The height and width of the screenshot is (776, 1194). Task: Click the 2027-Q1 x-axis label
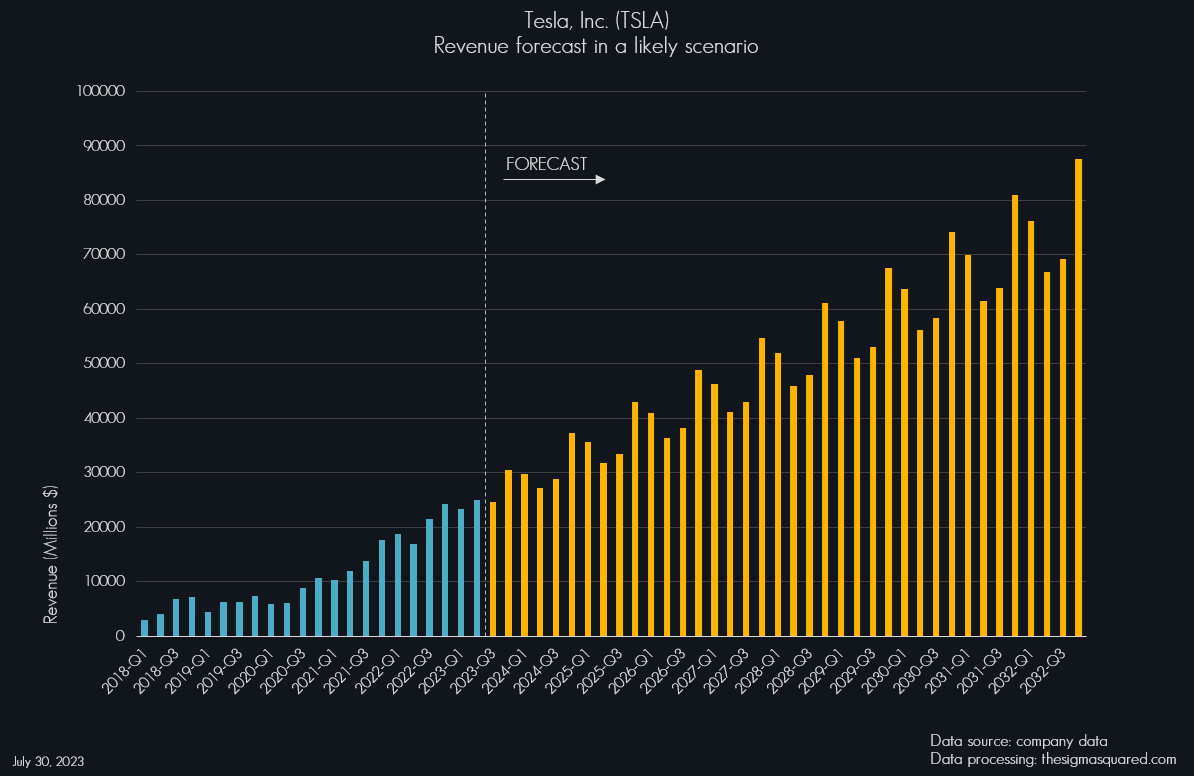point(694,669)
